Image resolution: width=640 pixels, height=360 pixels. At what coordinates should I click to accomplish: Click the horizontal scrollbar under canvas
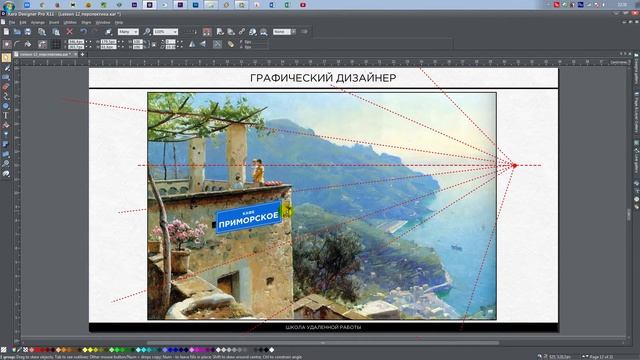click(x=322, y=343)
